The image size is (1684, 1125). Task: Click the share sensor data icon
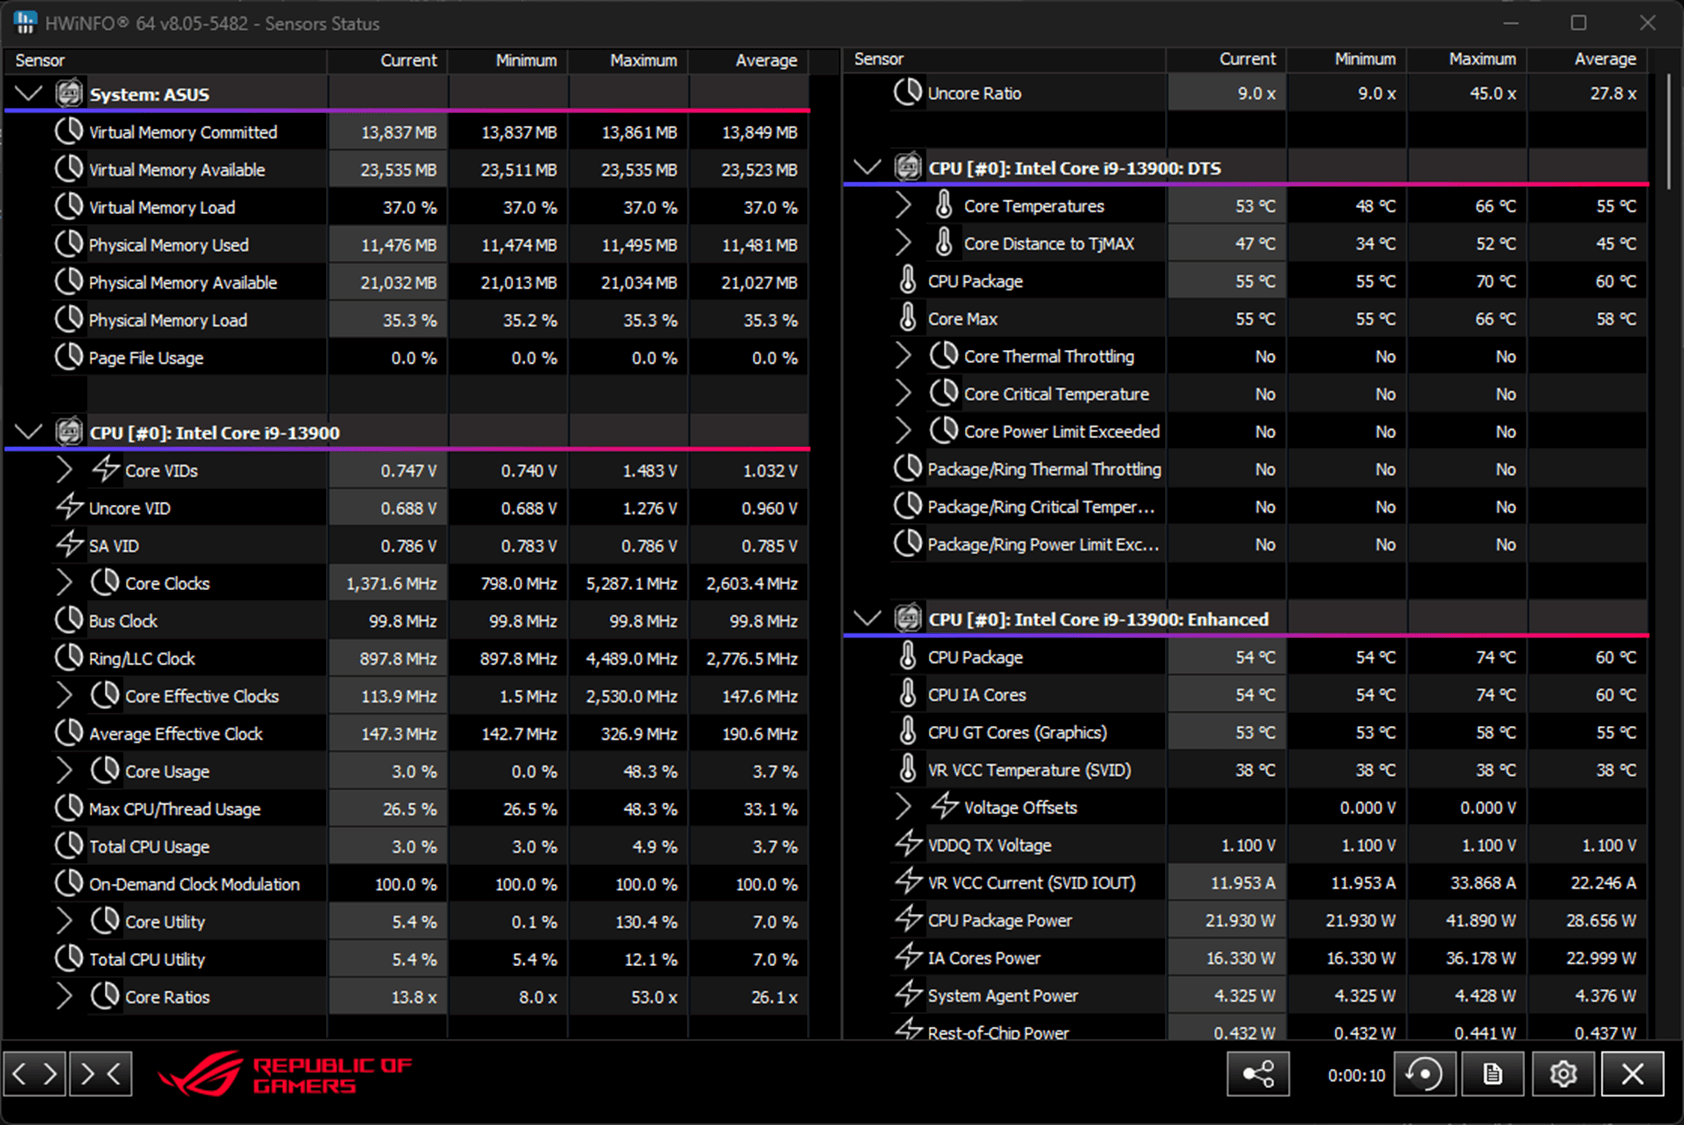click(1258, 1074)
